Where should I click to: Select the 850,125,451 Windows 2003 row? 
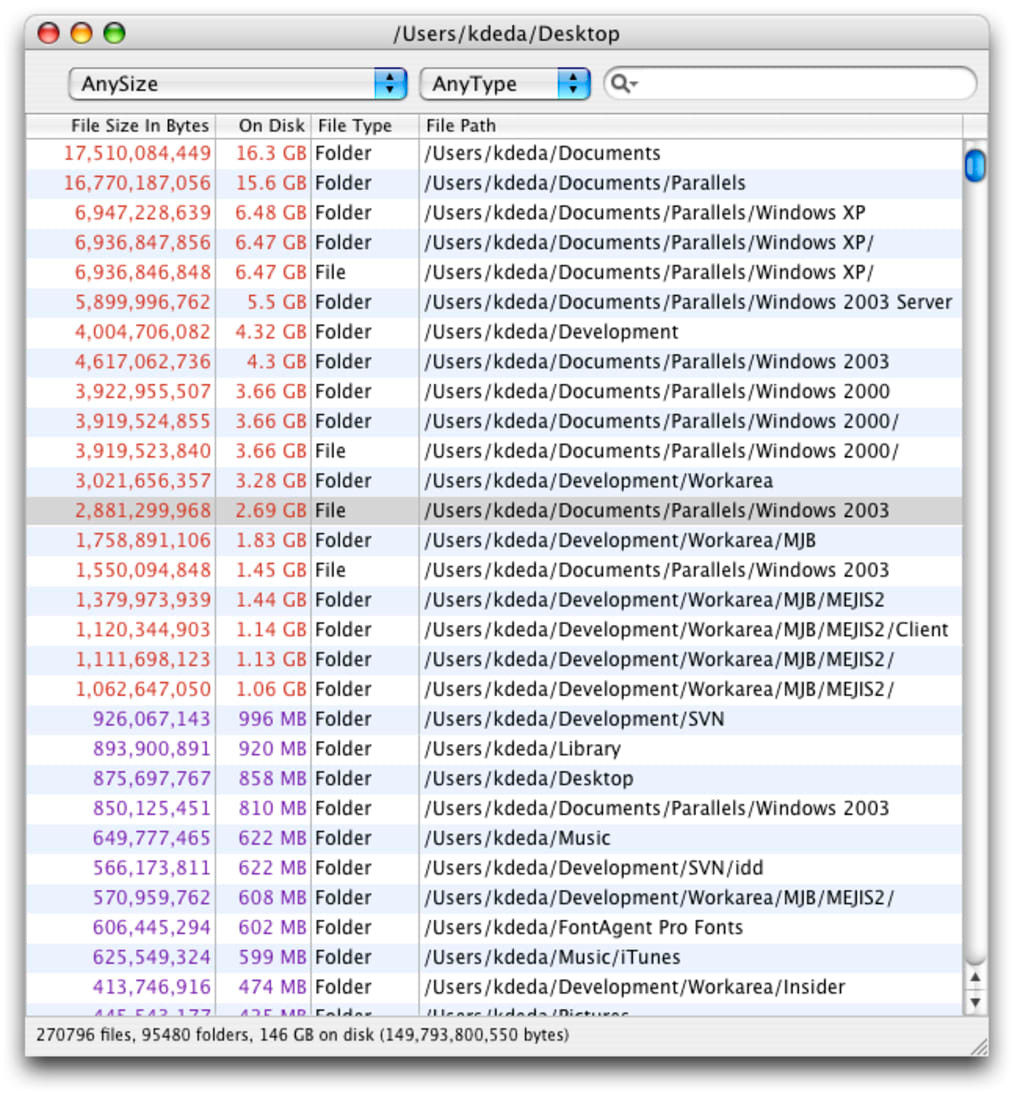[494, 808]
